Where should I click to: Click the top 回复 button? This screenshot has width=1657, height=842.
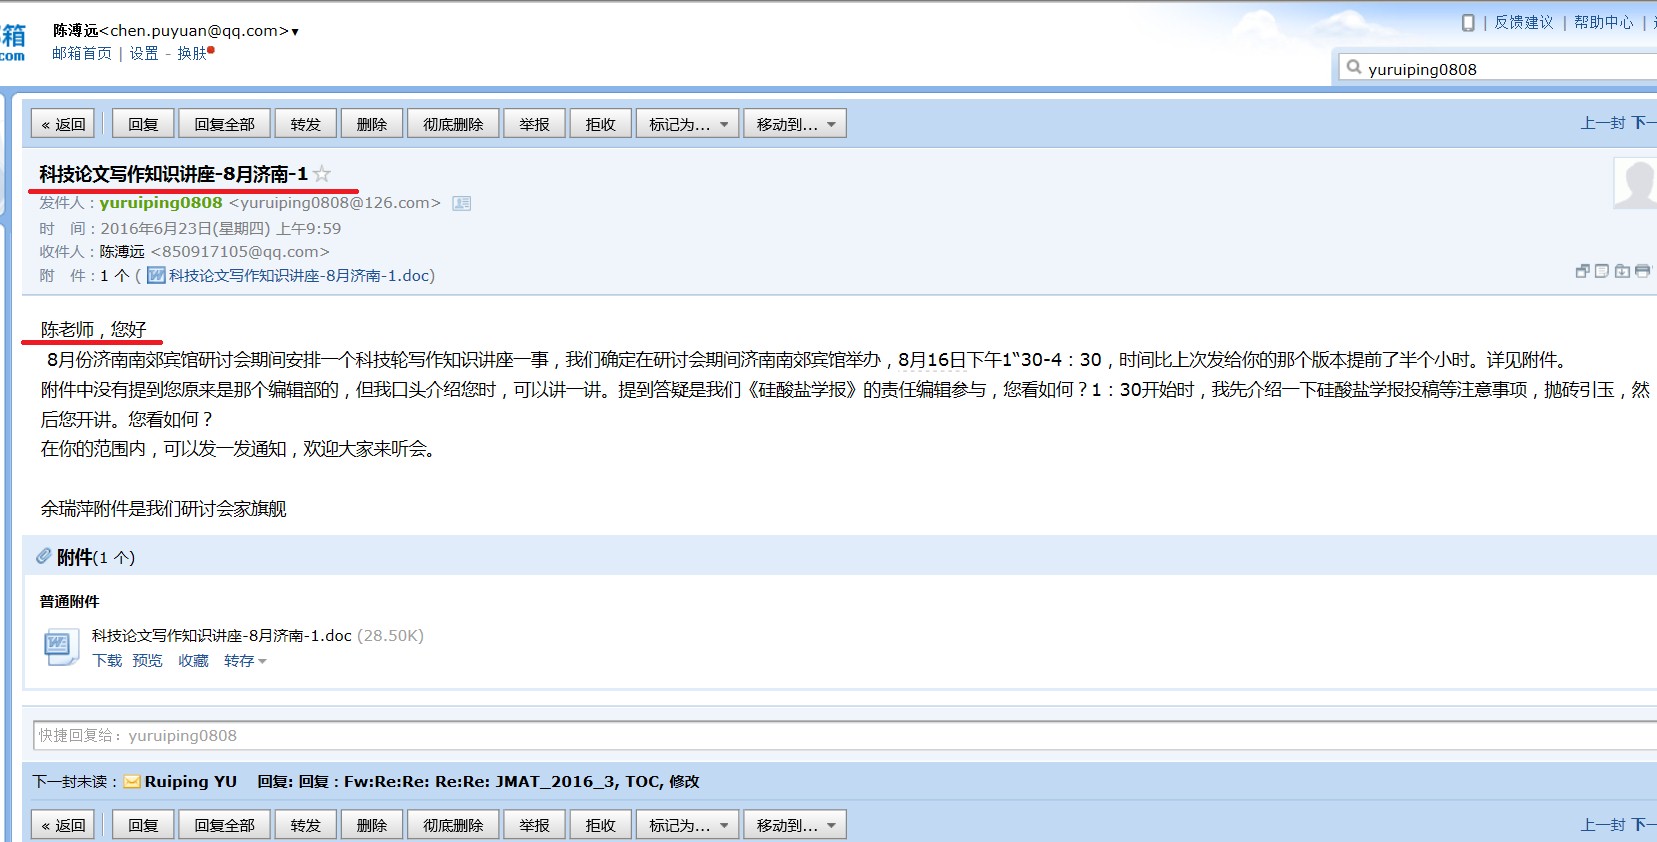pyautogui.click(x=143, y=124)
